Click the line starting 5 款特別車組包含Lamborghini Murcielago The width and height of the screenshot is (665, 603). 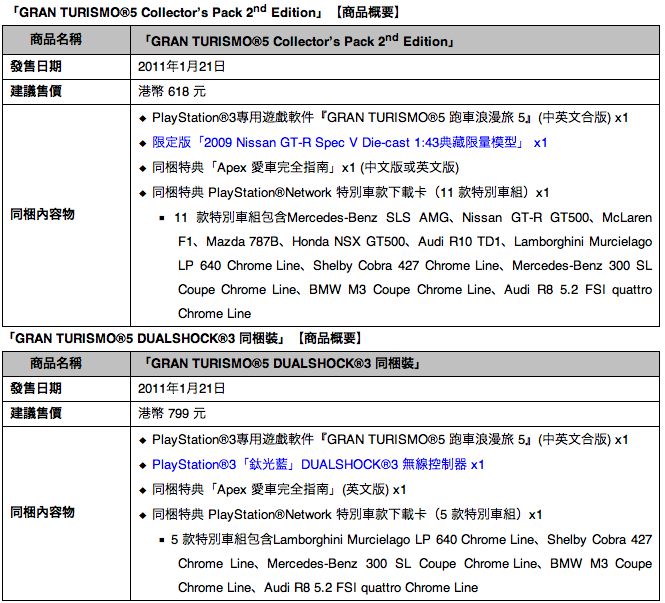(x=411, y=539)
